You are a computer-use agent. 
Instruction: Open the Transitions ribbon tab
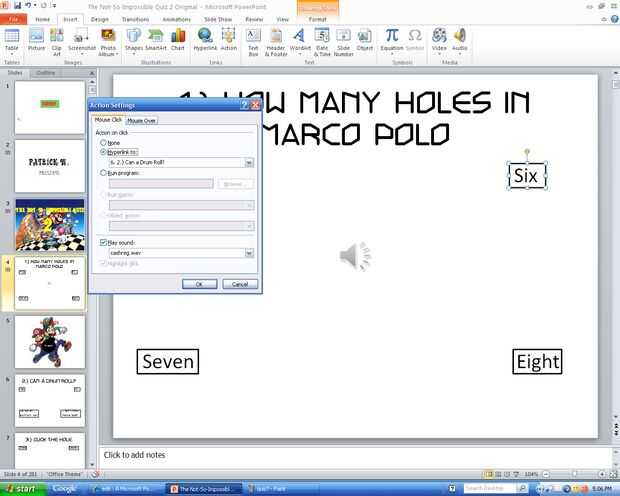pos(136,19)
